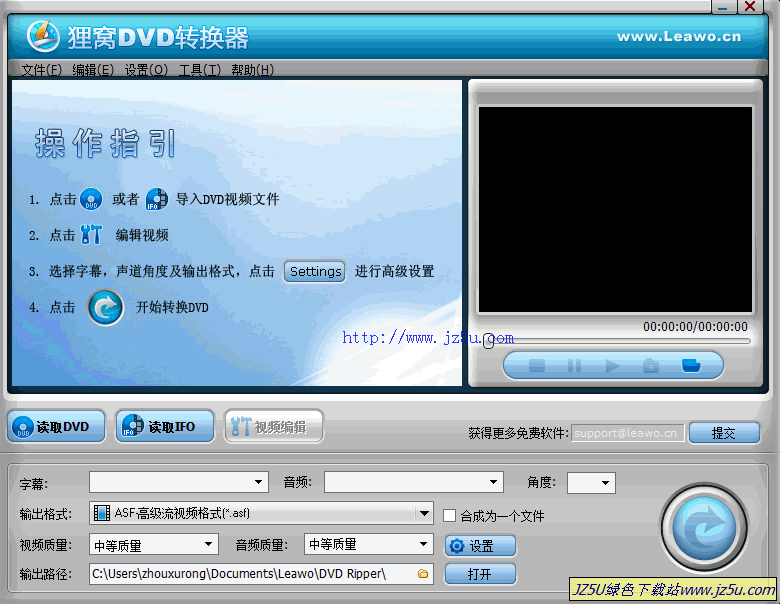The image size is (780, 604).
Task: Enable the 合成为一个文件 checkbox
Action: [x=449, y=515]
